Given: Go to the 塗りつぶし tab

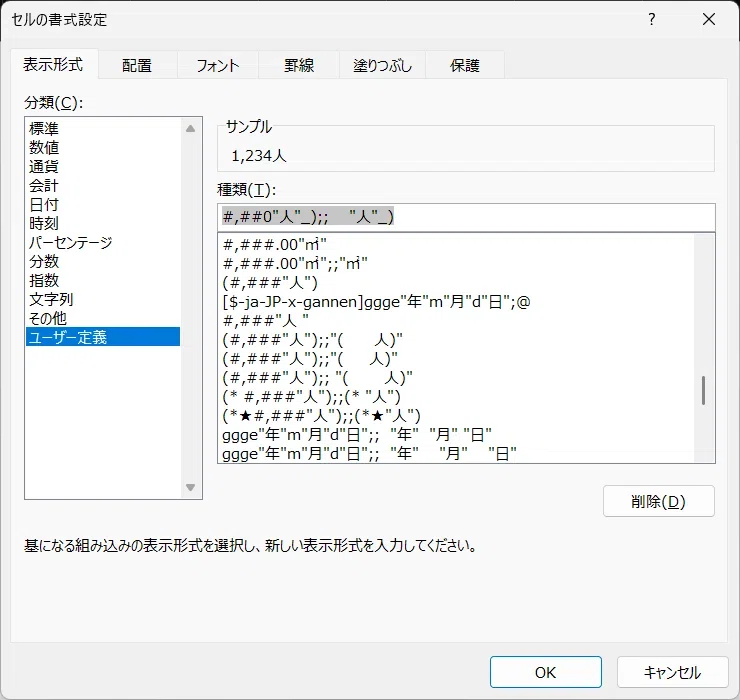Looking at the screenshot, I should (382, 65).
